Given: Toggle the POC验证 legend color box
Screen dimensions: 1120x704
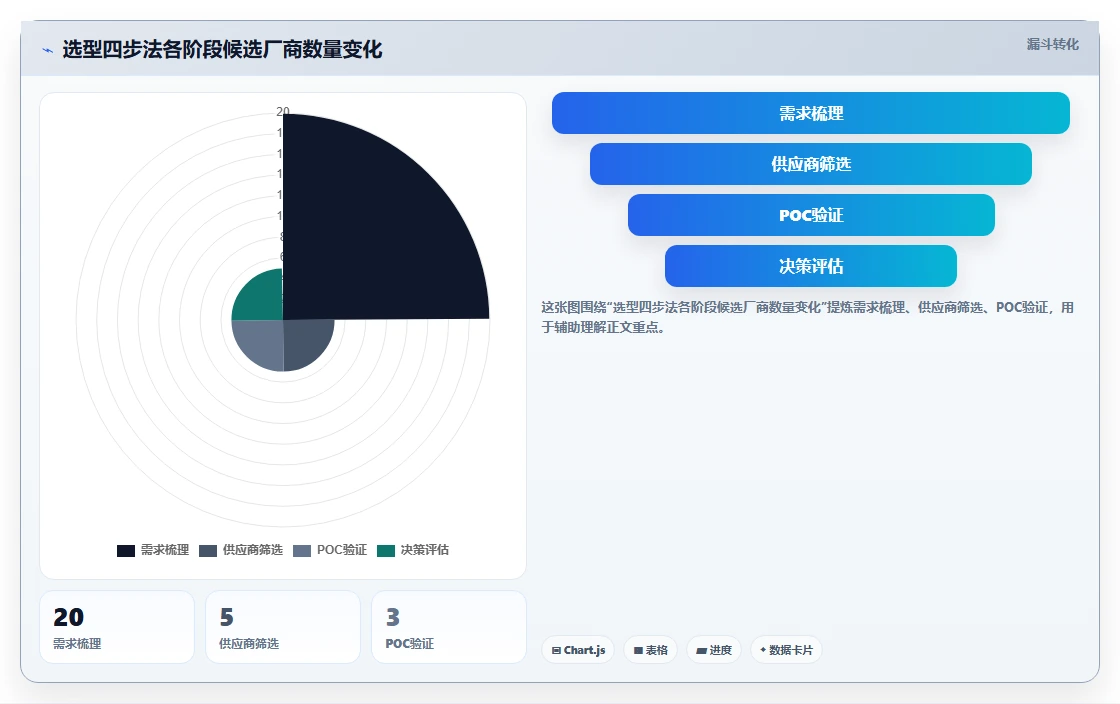Looking at the screenshot, I should (x=302, y=550).
